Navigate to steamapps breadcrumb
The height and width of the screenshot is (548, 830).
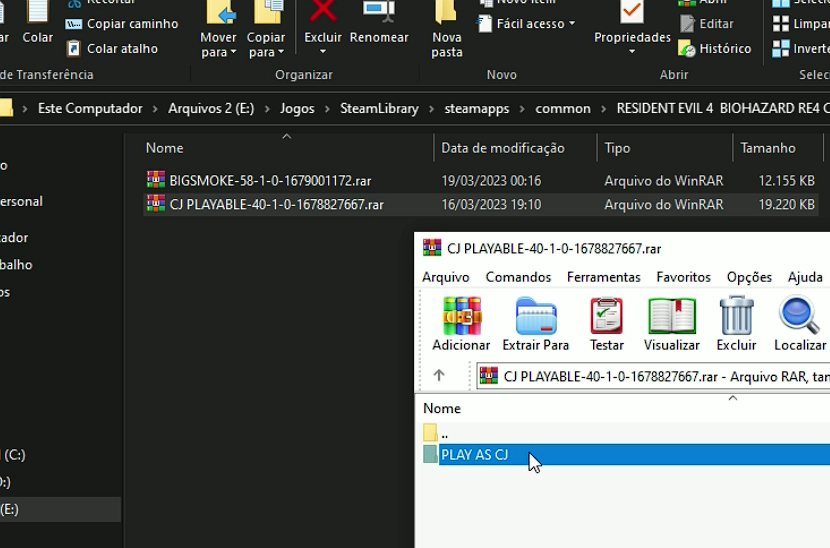477,109
